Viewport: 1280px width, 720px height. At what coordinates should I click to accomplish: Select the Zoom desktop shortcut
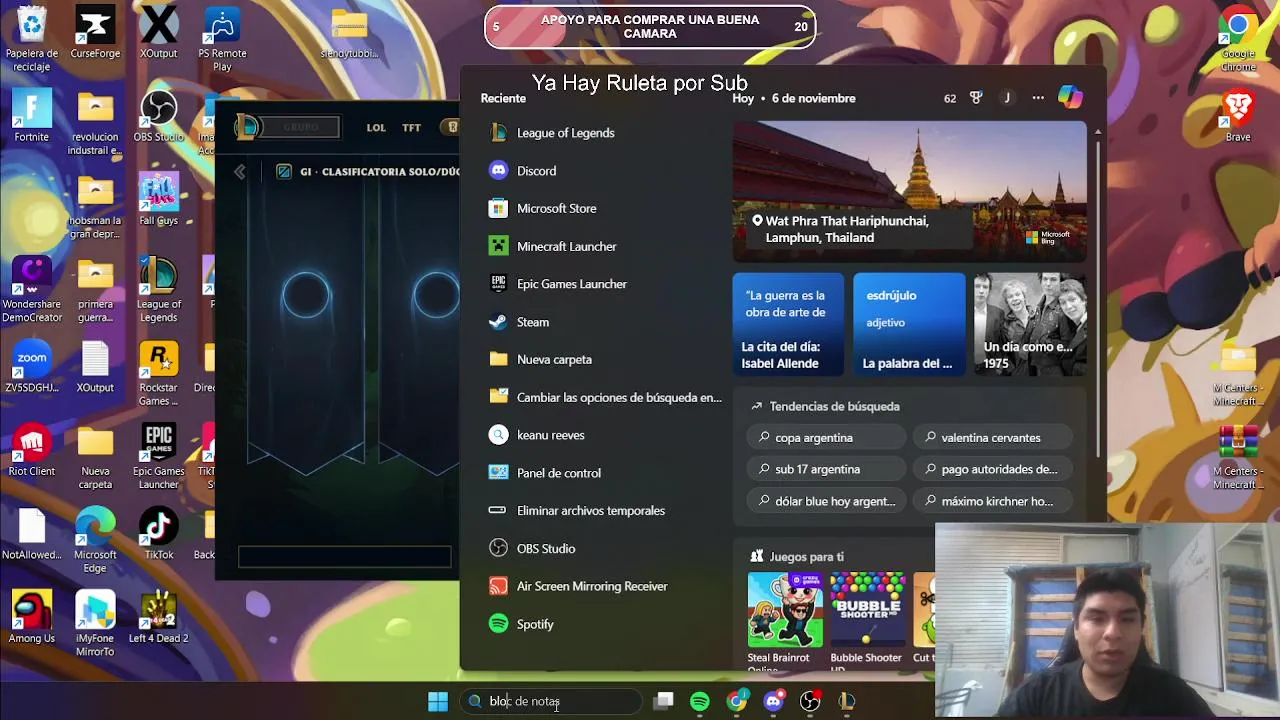click(32, 367)
